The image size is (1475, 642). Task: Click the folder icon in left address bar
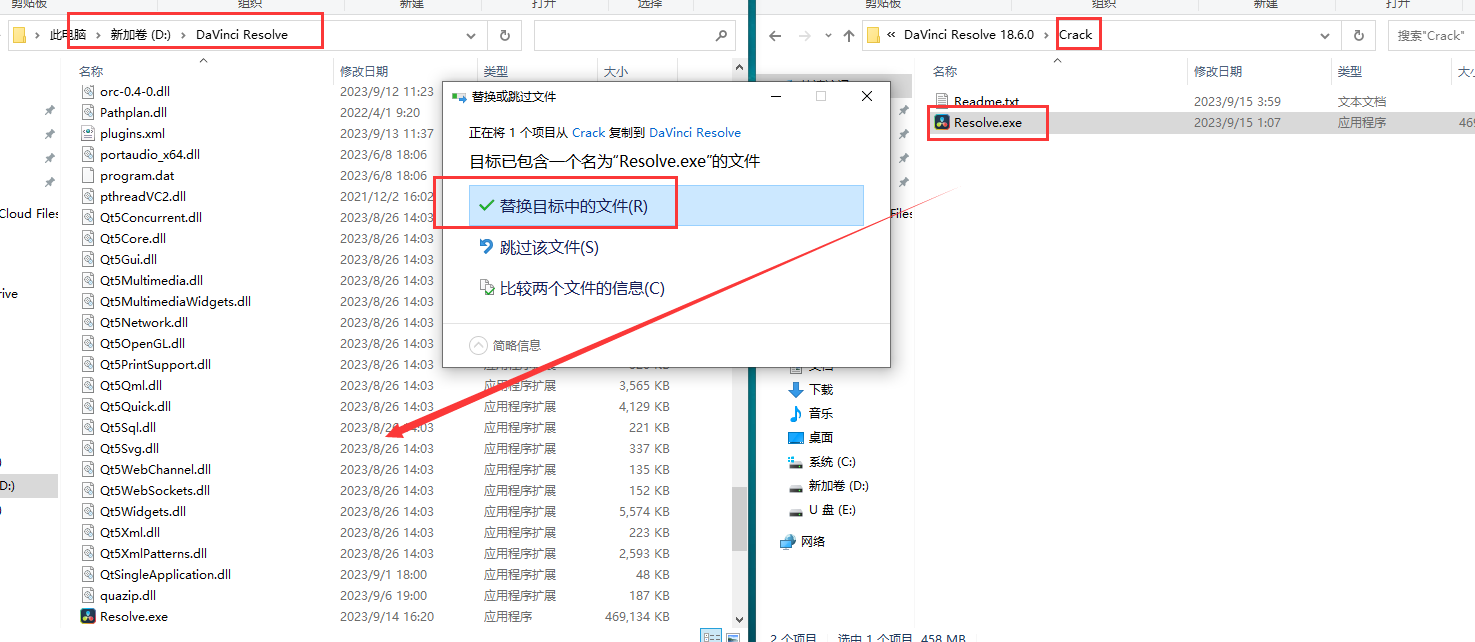[19, 35]
